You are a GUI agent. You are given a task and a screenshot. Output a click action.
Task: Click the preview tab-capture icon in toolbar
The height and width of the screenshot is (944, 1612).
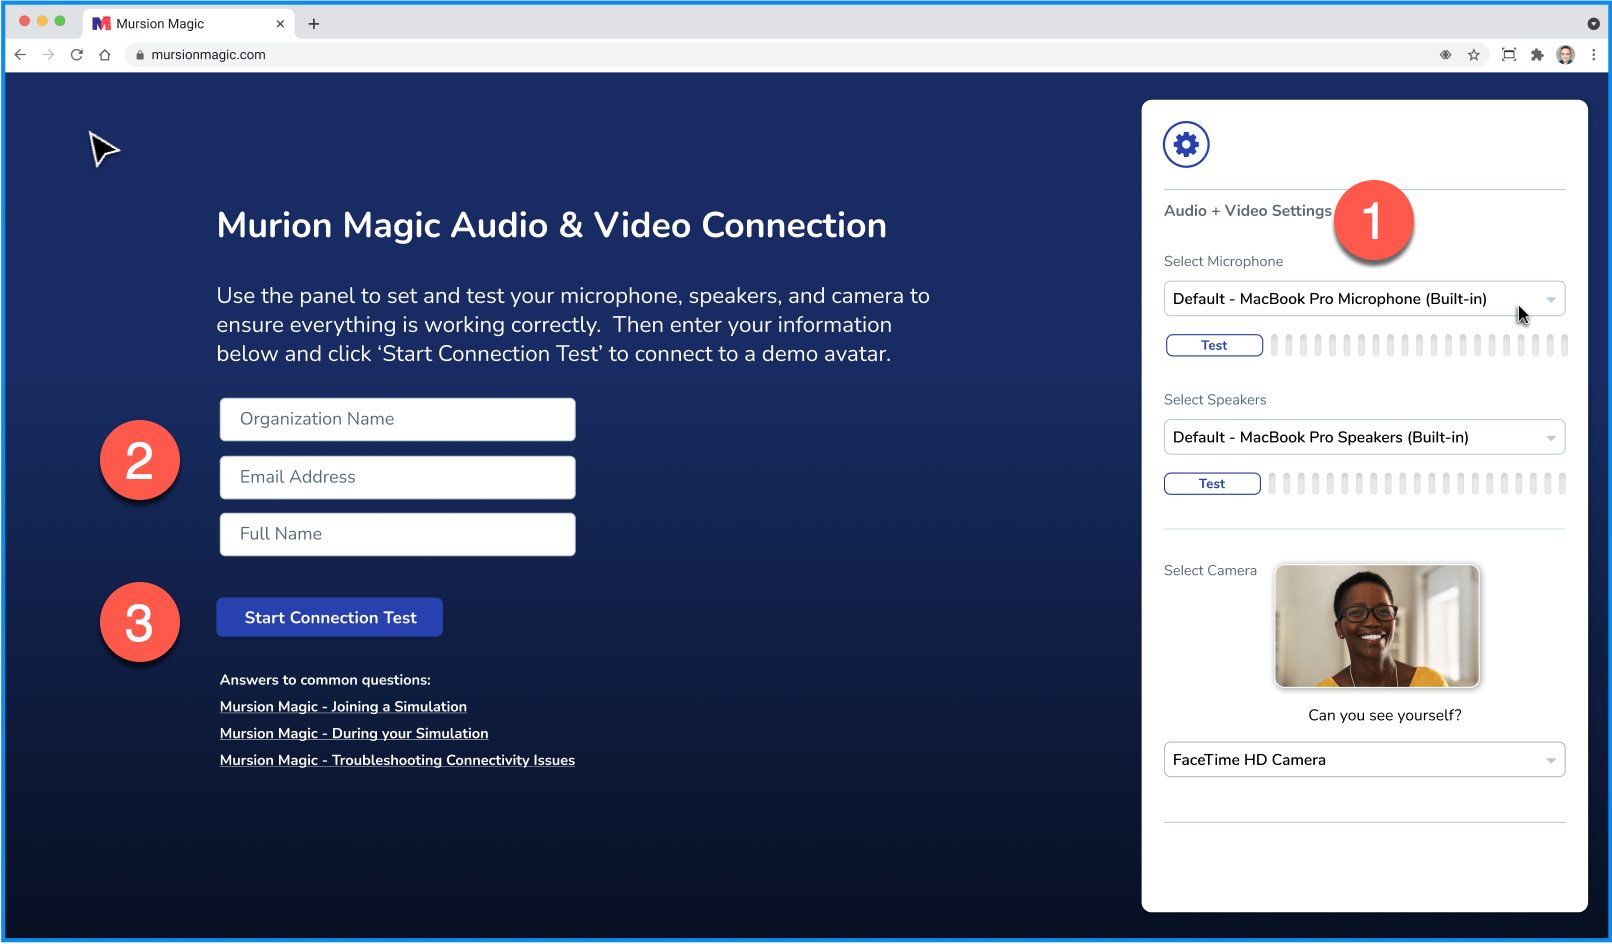(1508, 55)
